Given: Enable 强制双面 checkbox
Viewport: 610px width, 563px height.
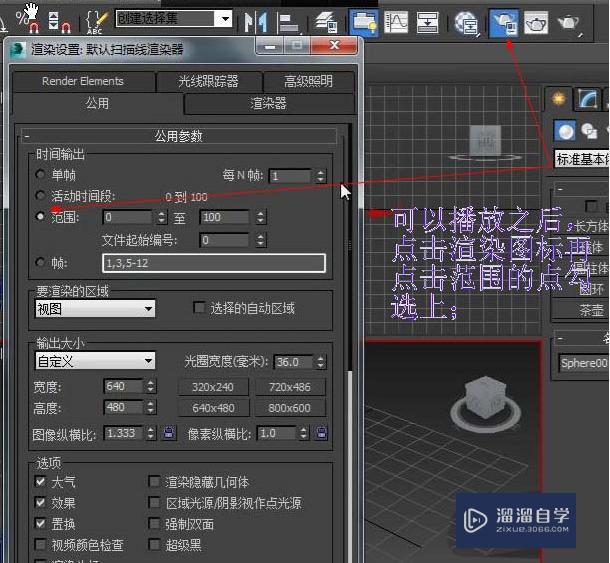Looking at the screenshot, I should pos(154,523).
